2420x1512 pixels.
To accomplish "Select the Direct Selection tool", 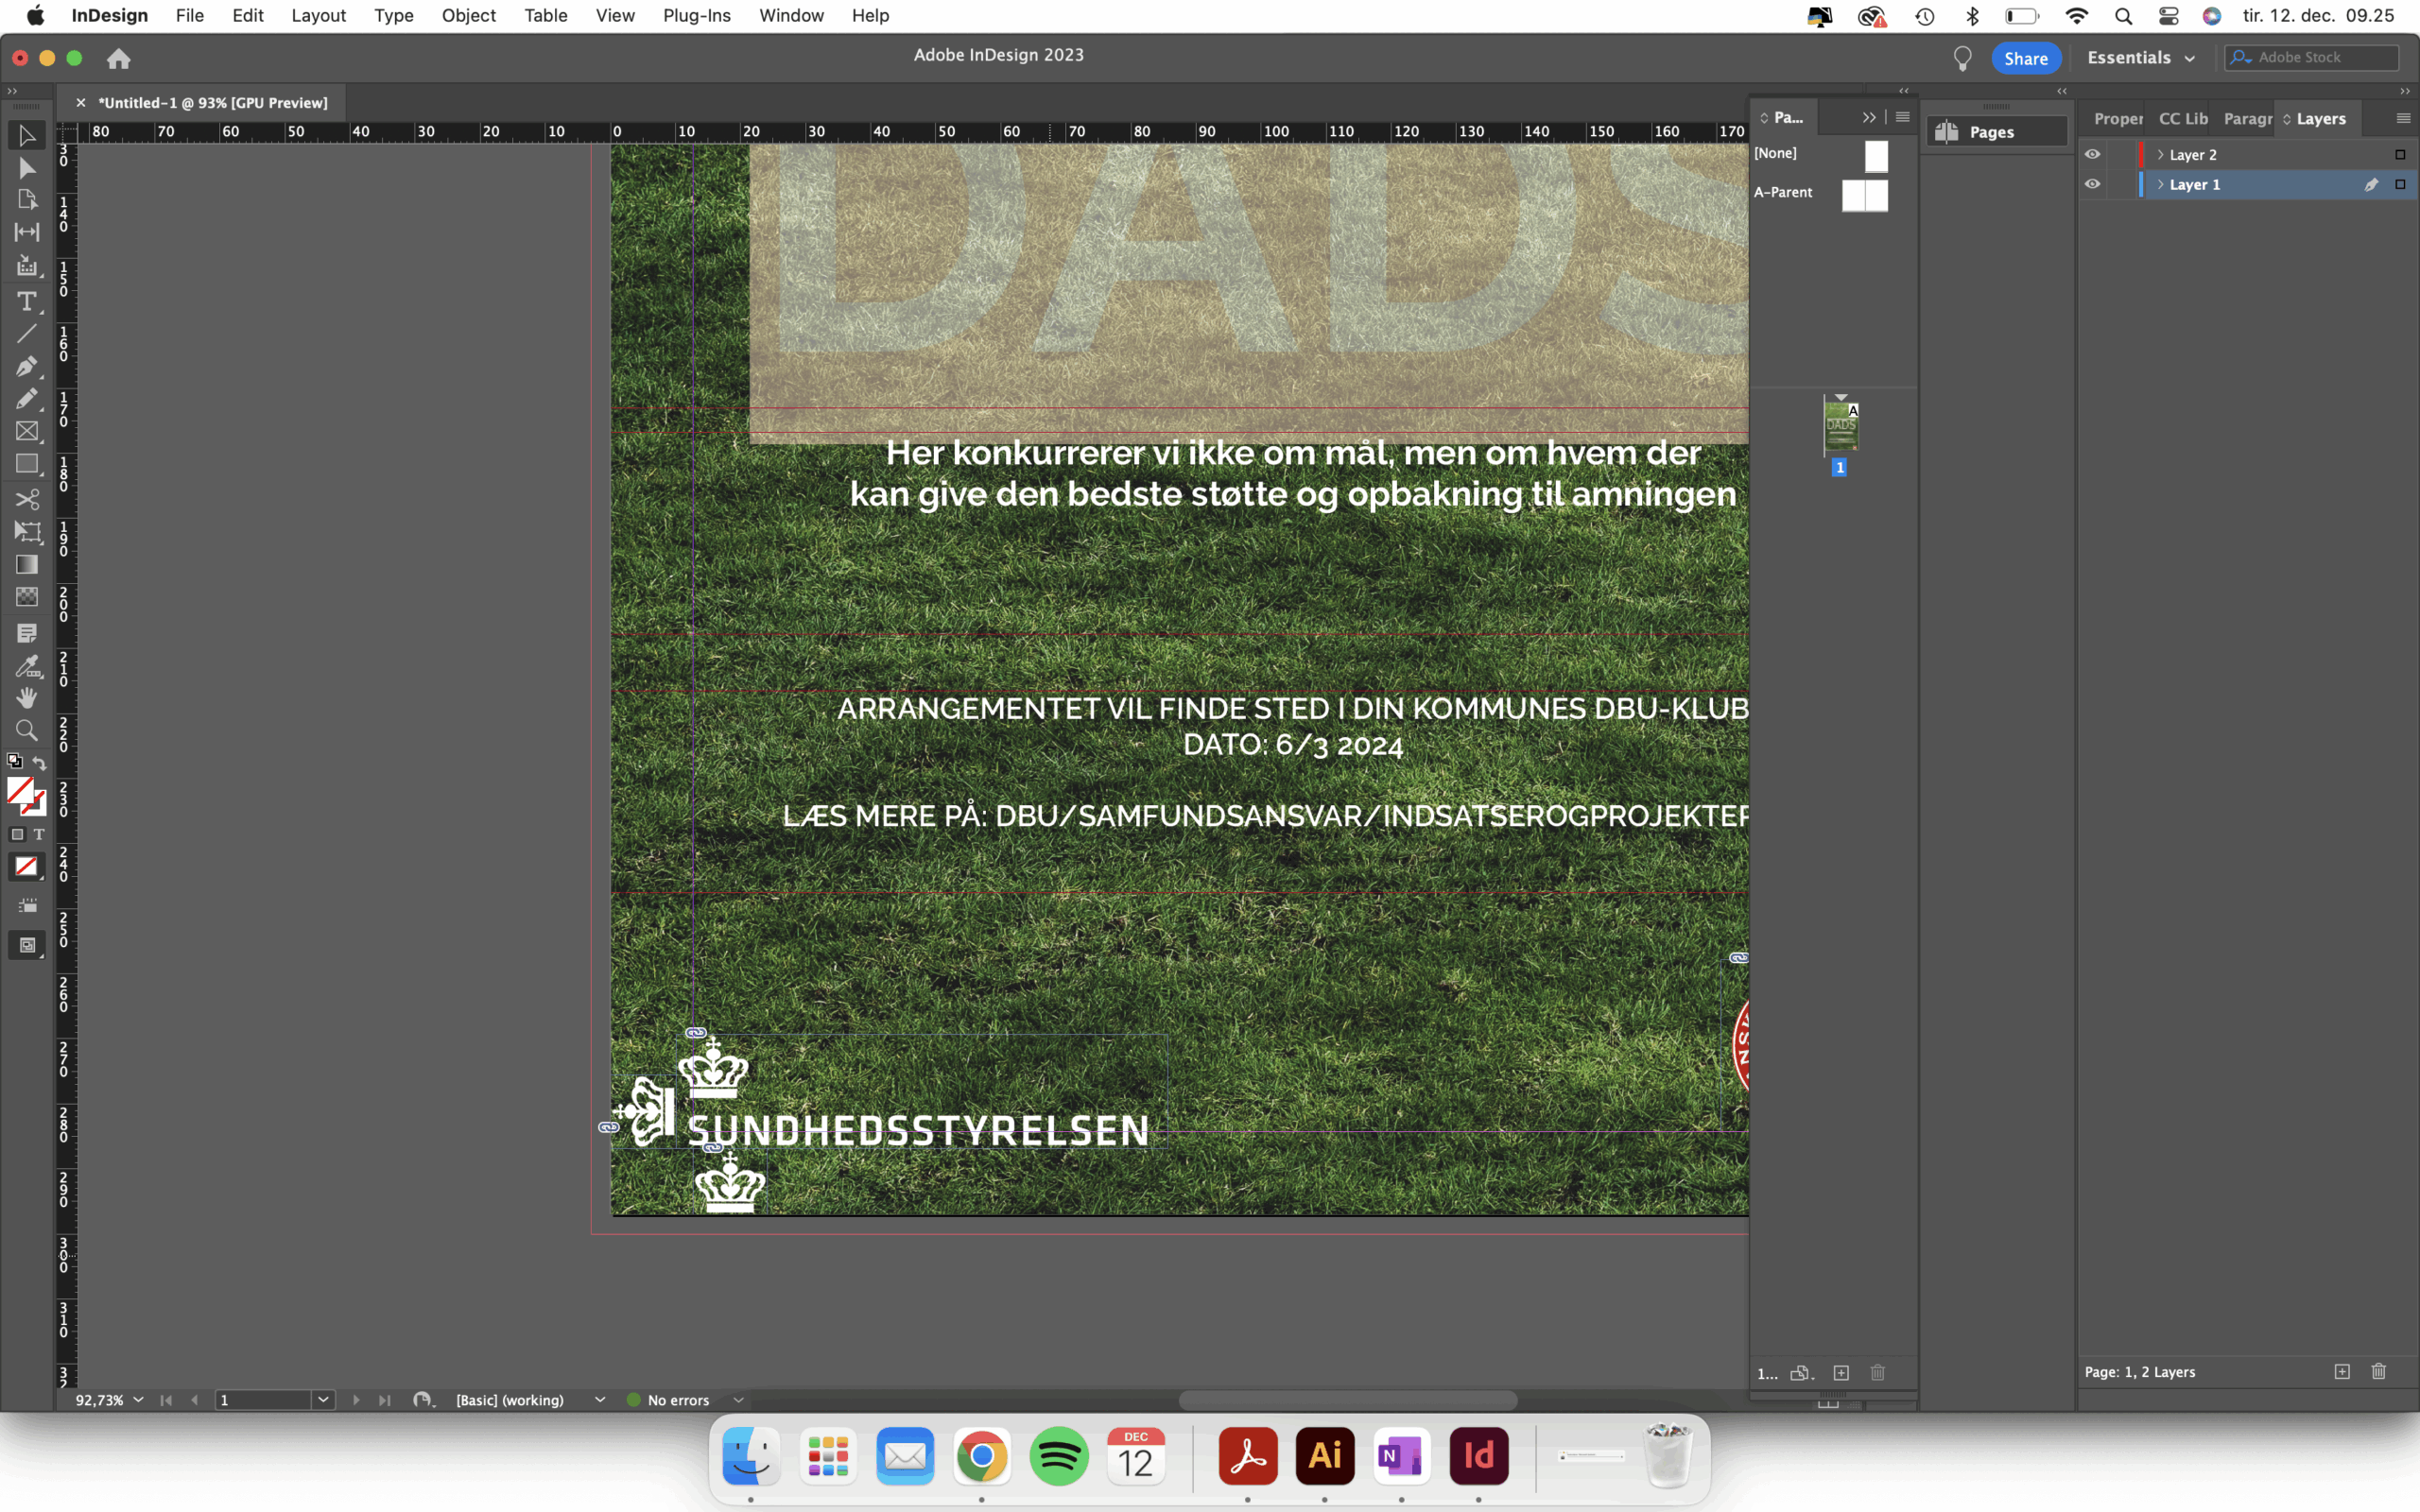I will pos(27,168).
